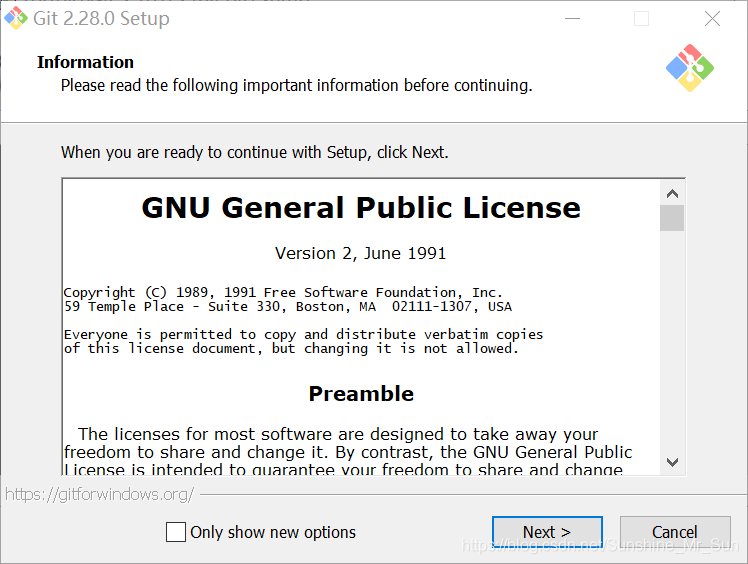Minimize the Git Setup window
The width and height of the screenshot is (748, 564).
click(x=572, y=18)
